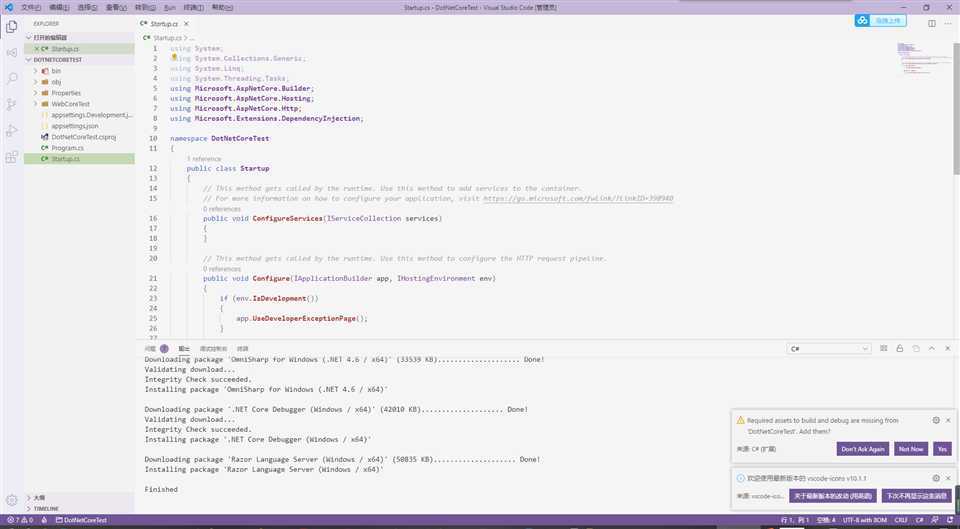Dismiss the missing assets notification

pos(948,421)
